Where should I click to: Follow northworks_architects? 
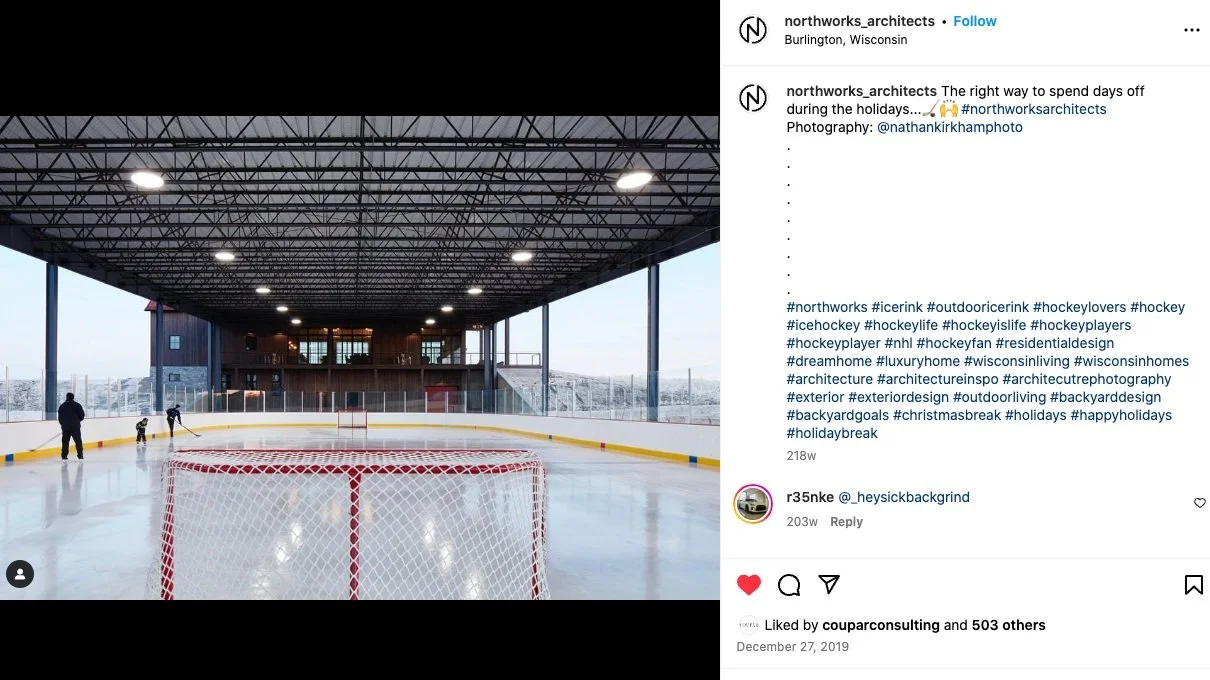pyautogui.click(x=975, y=21)
